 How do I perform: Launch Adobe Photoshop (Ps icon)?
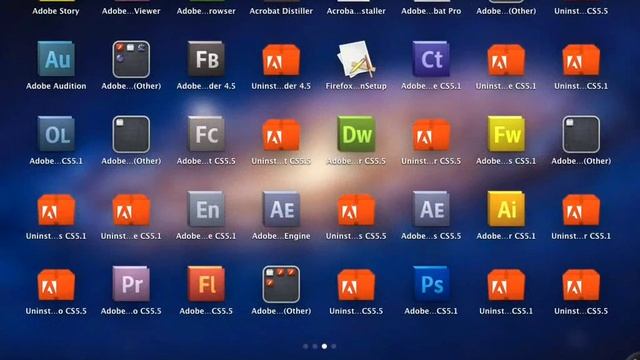431,284
